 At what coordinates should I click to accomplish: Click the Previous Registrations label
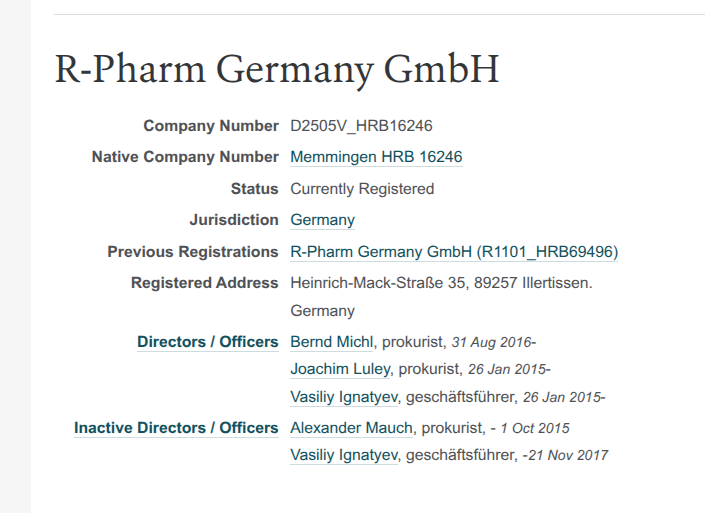click(192, 252)
